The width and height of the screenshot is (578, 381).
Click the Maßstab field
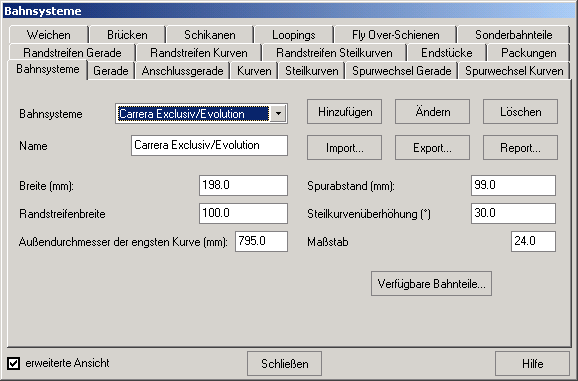click(533, 242)
